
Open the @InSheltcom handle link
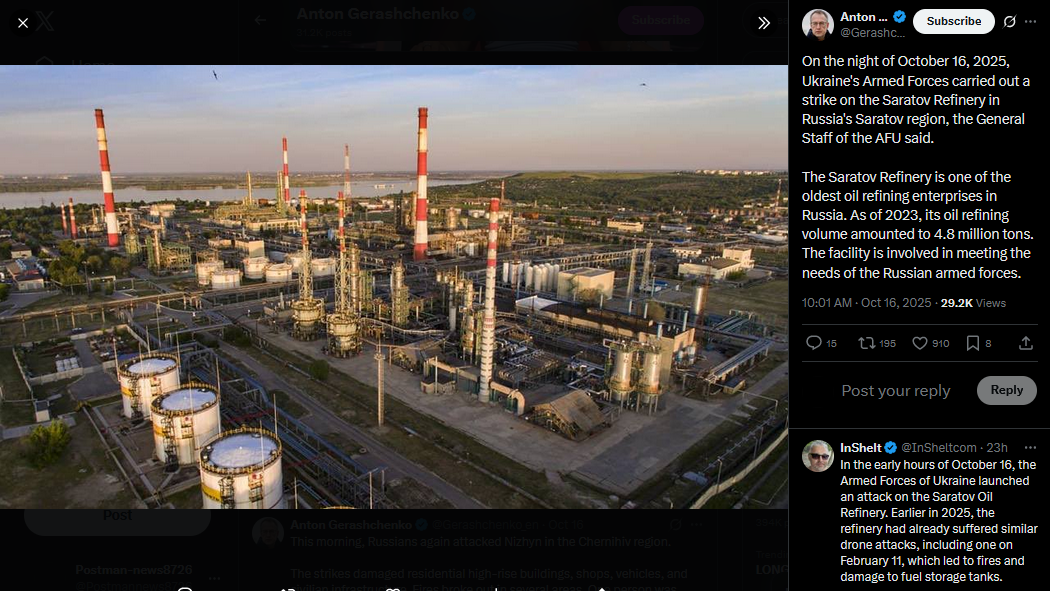[x=938, y=448]
